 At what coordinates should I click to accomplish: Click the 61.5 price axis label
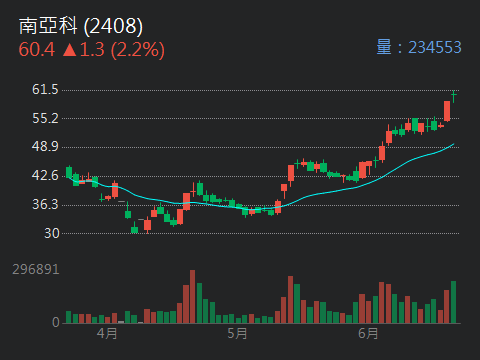pos(45,89)
